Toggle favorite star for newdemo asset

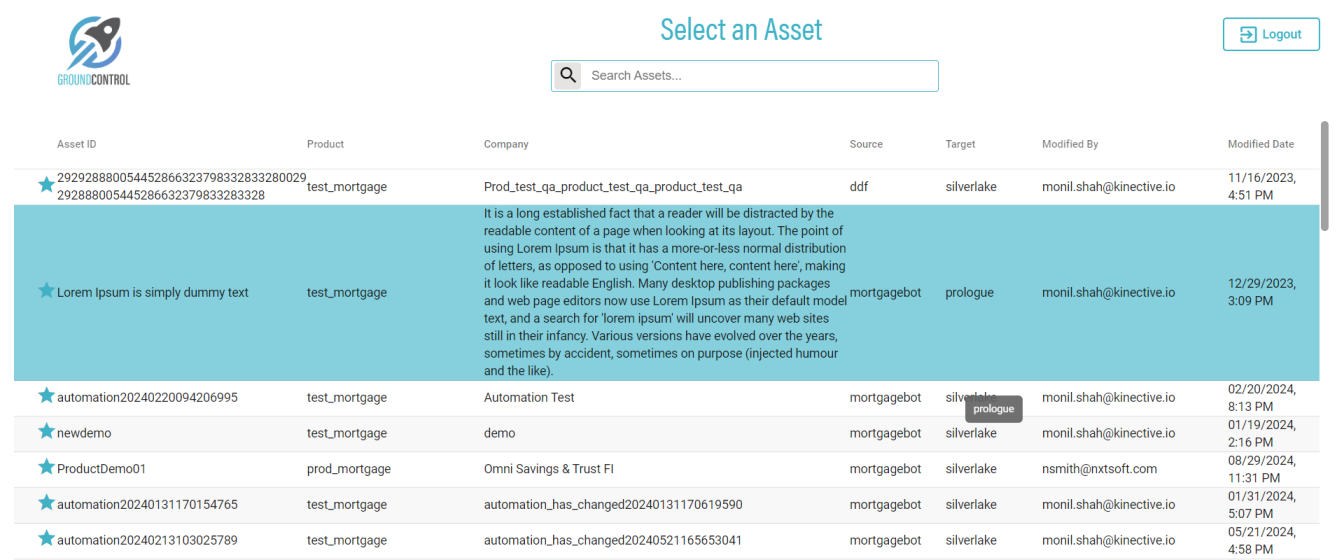pyautogui.click(x=46, y=432)
